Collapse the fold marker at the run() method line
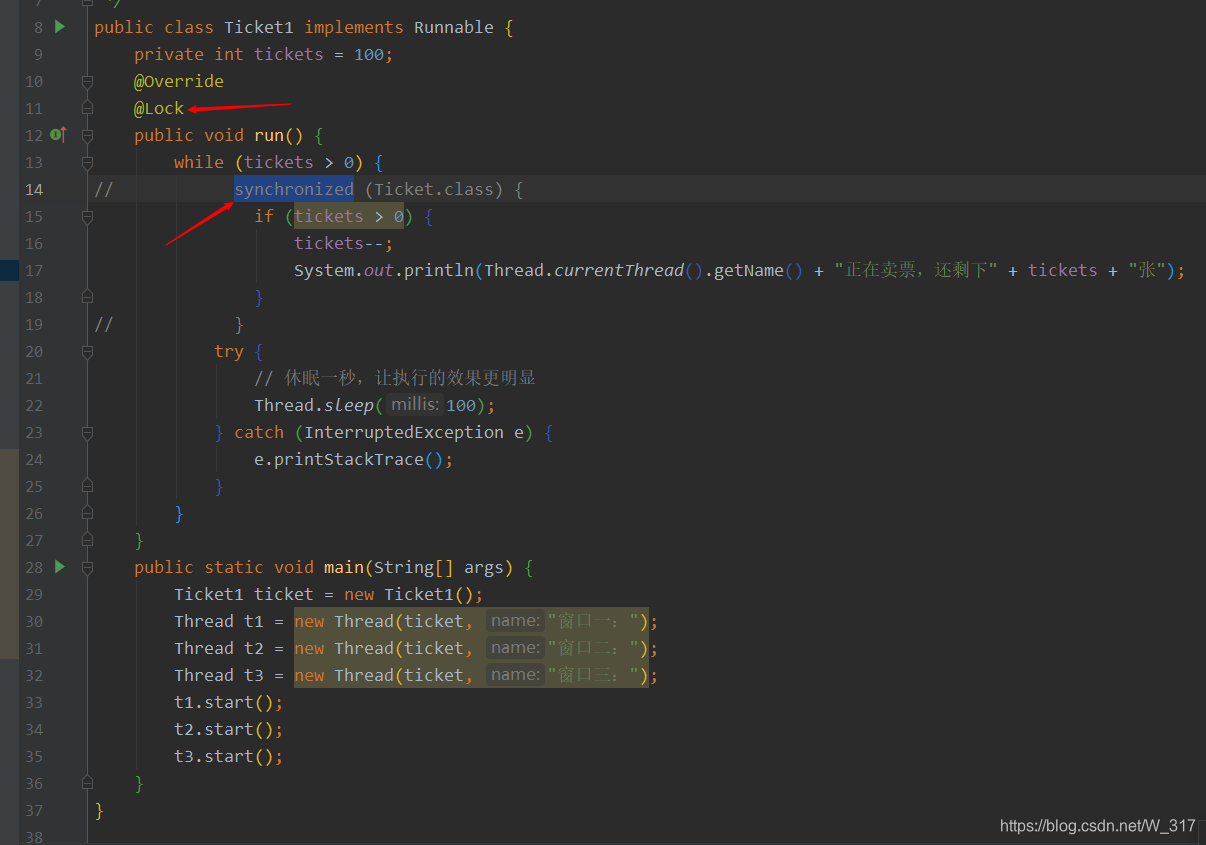This screenshot has height=845, width=1206. 87,135
